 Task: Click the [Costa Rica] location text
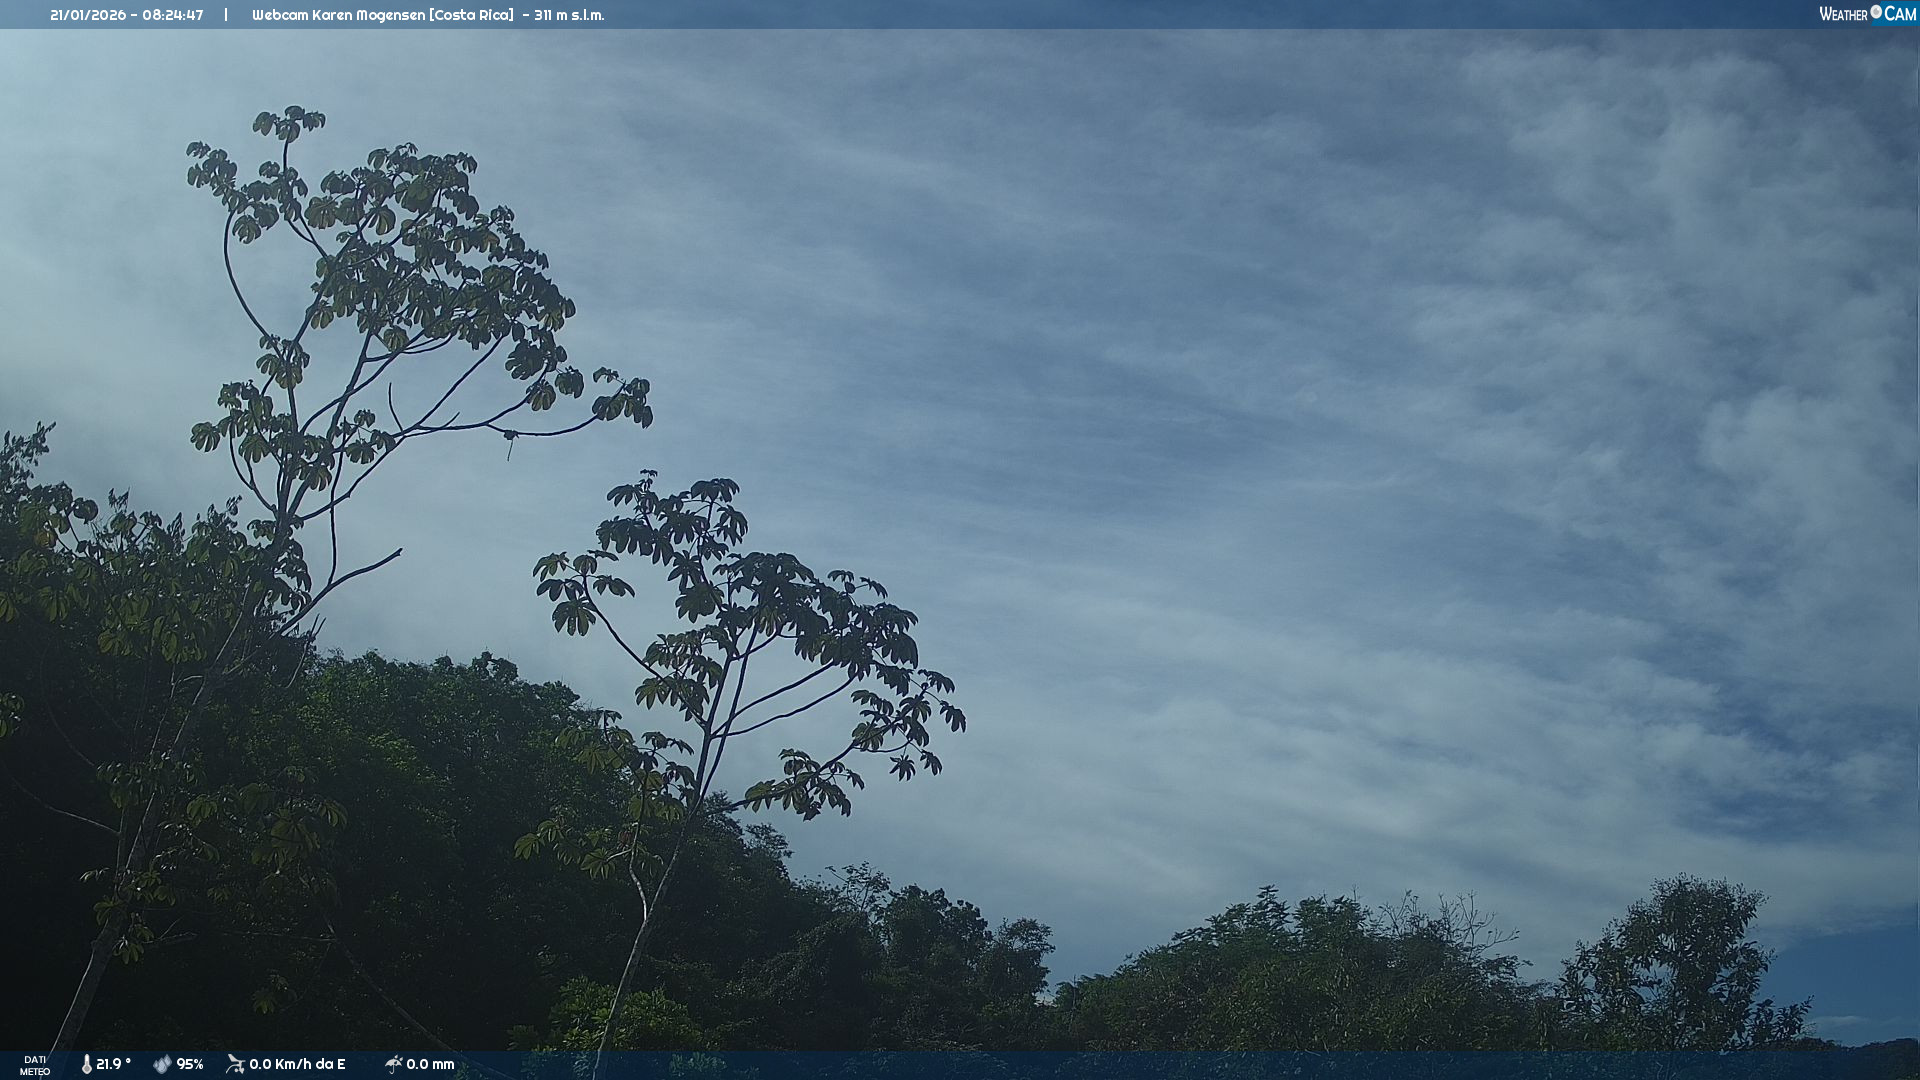pos(471,15)
